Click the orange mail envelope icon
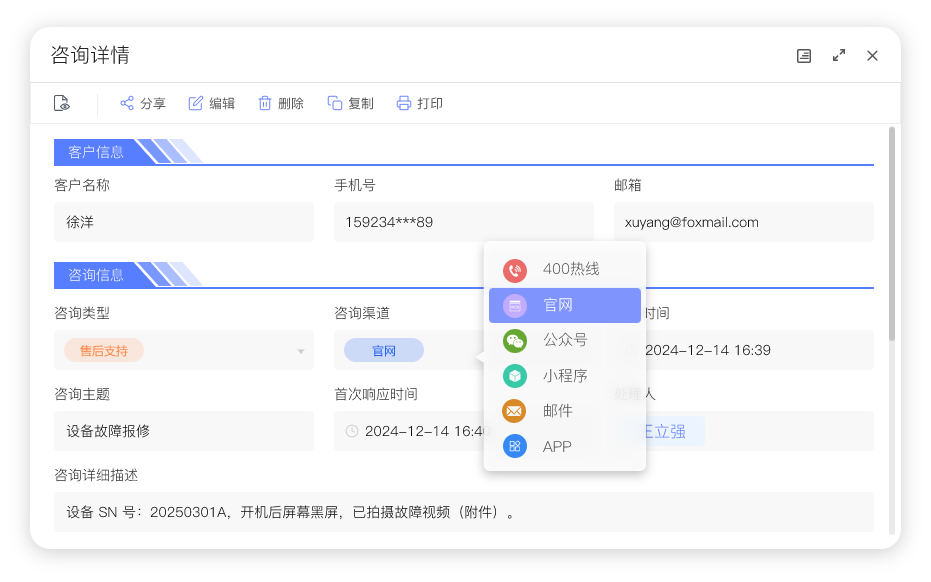Viewport: 931px width, 582px height. pyautogui.click(x=515, y=411)
